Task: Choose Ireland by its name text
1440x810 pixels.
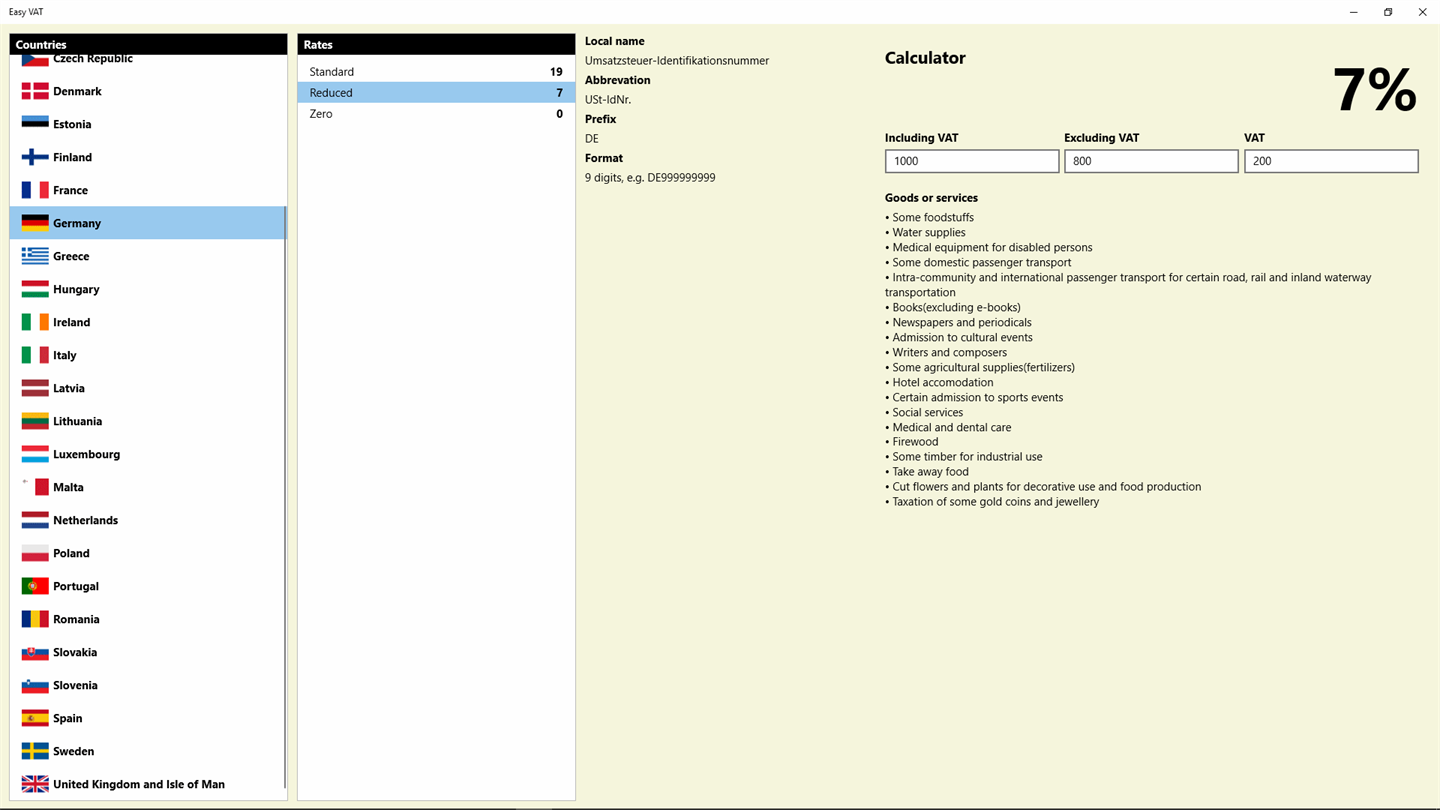Action: click(x=71, y=322)
